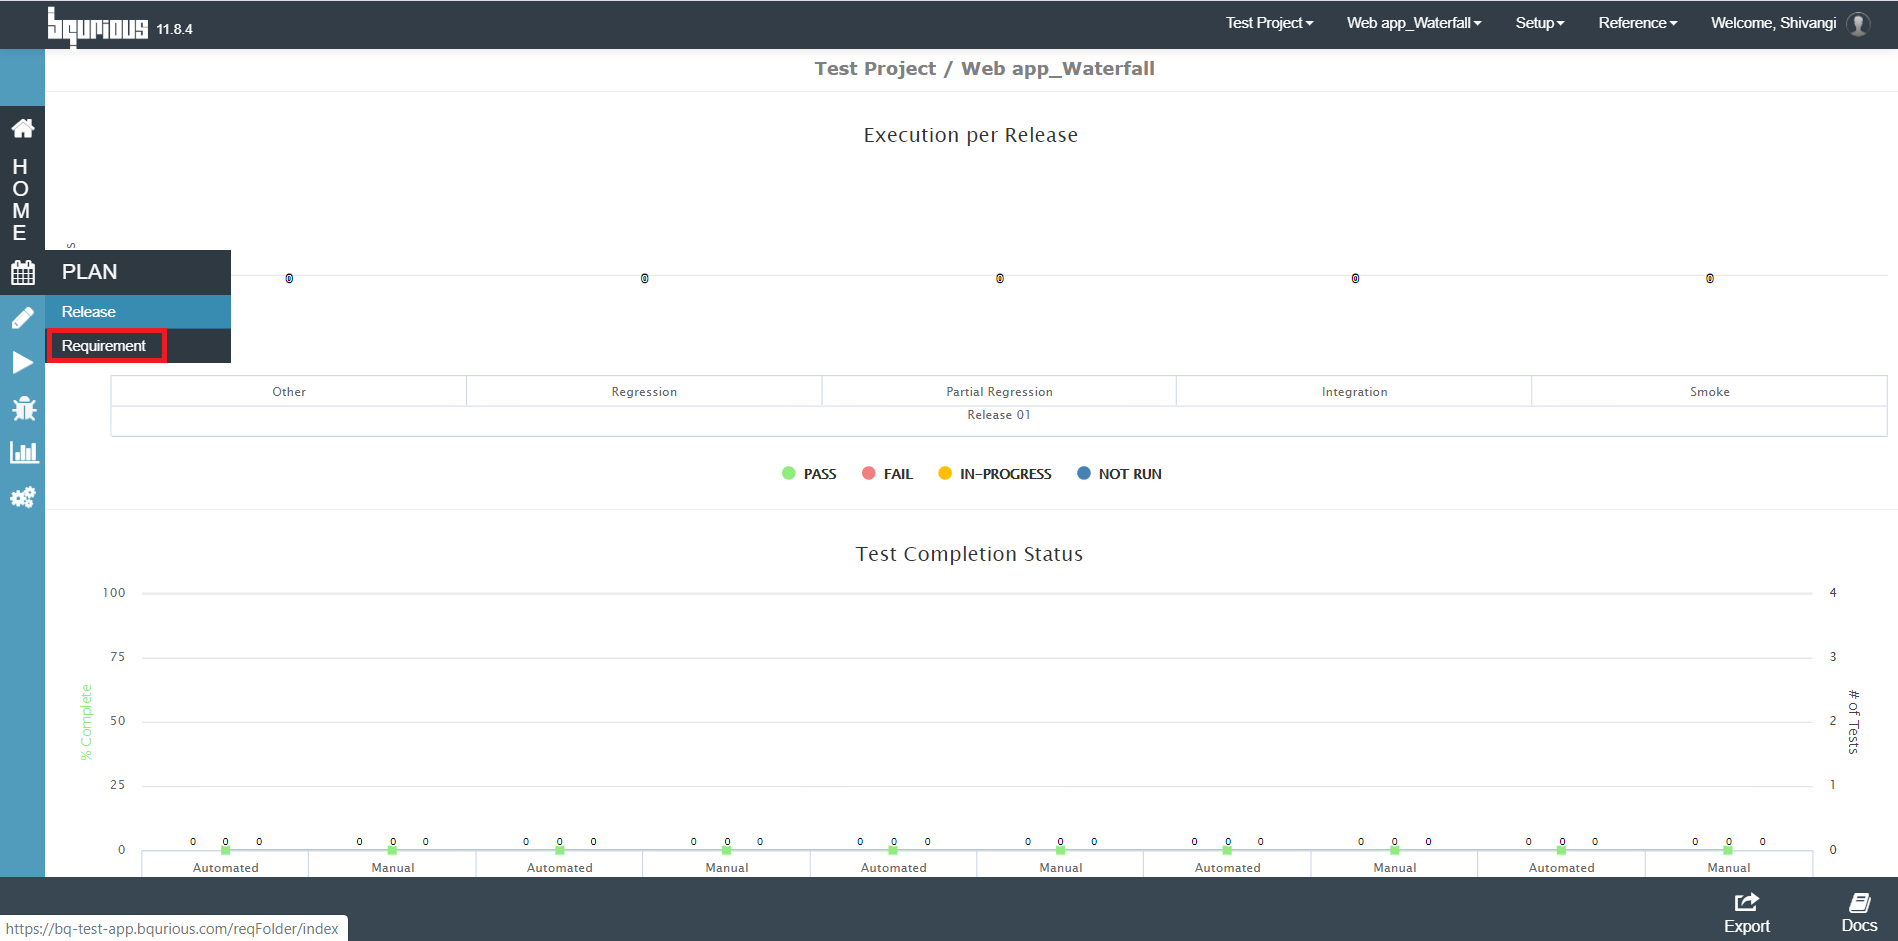Expand the Test Project dropdown
1898x941 pixels.
click(x=1269, y=23)
